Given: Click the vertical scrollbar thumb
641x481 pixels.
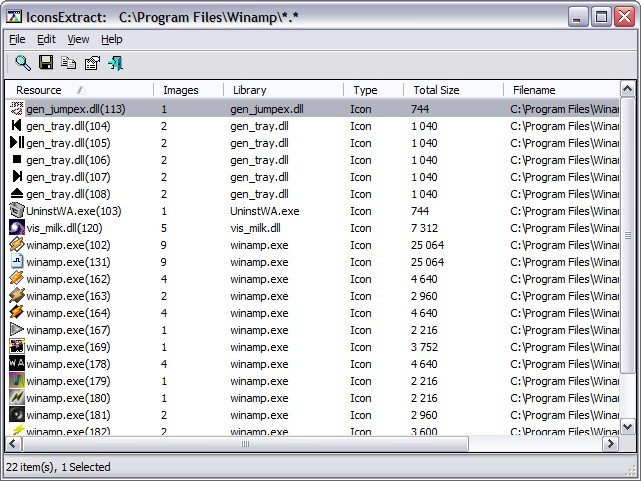Looking at the screenshot, I should pyautogui.click(x=628, y=235).
